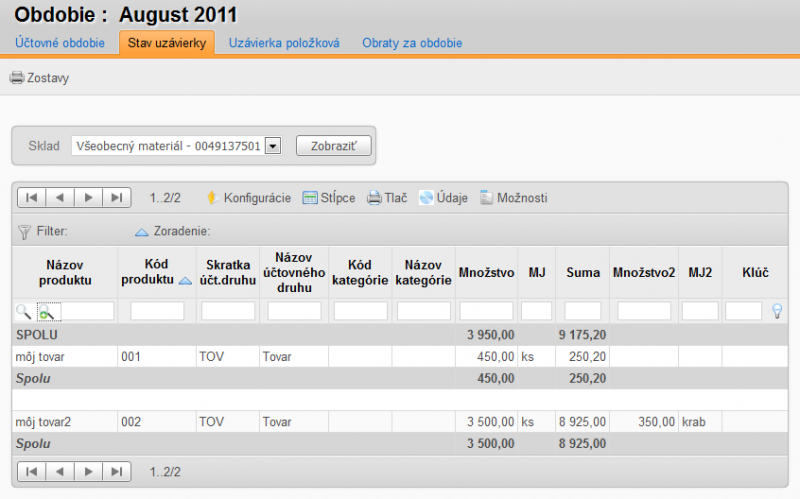This screenshot has width=800, height=499.
Task: Click the Možnosti options icon
Action: [486, 197]
